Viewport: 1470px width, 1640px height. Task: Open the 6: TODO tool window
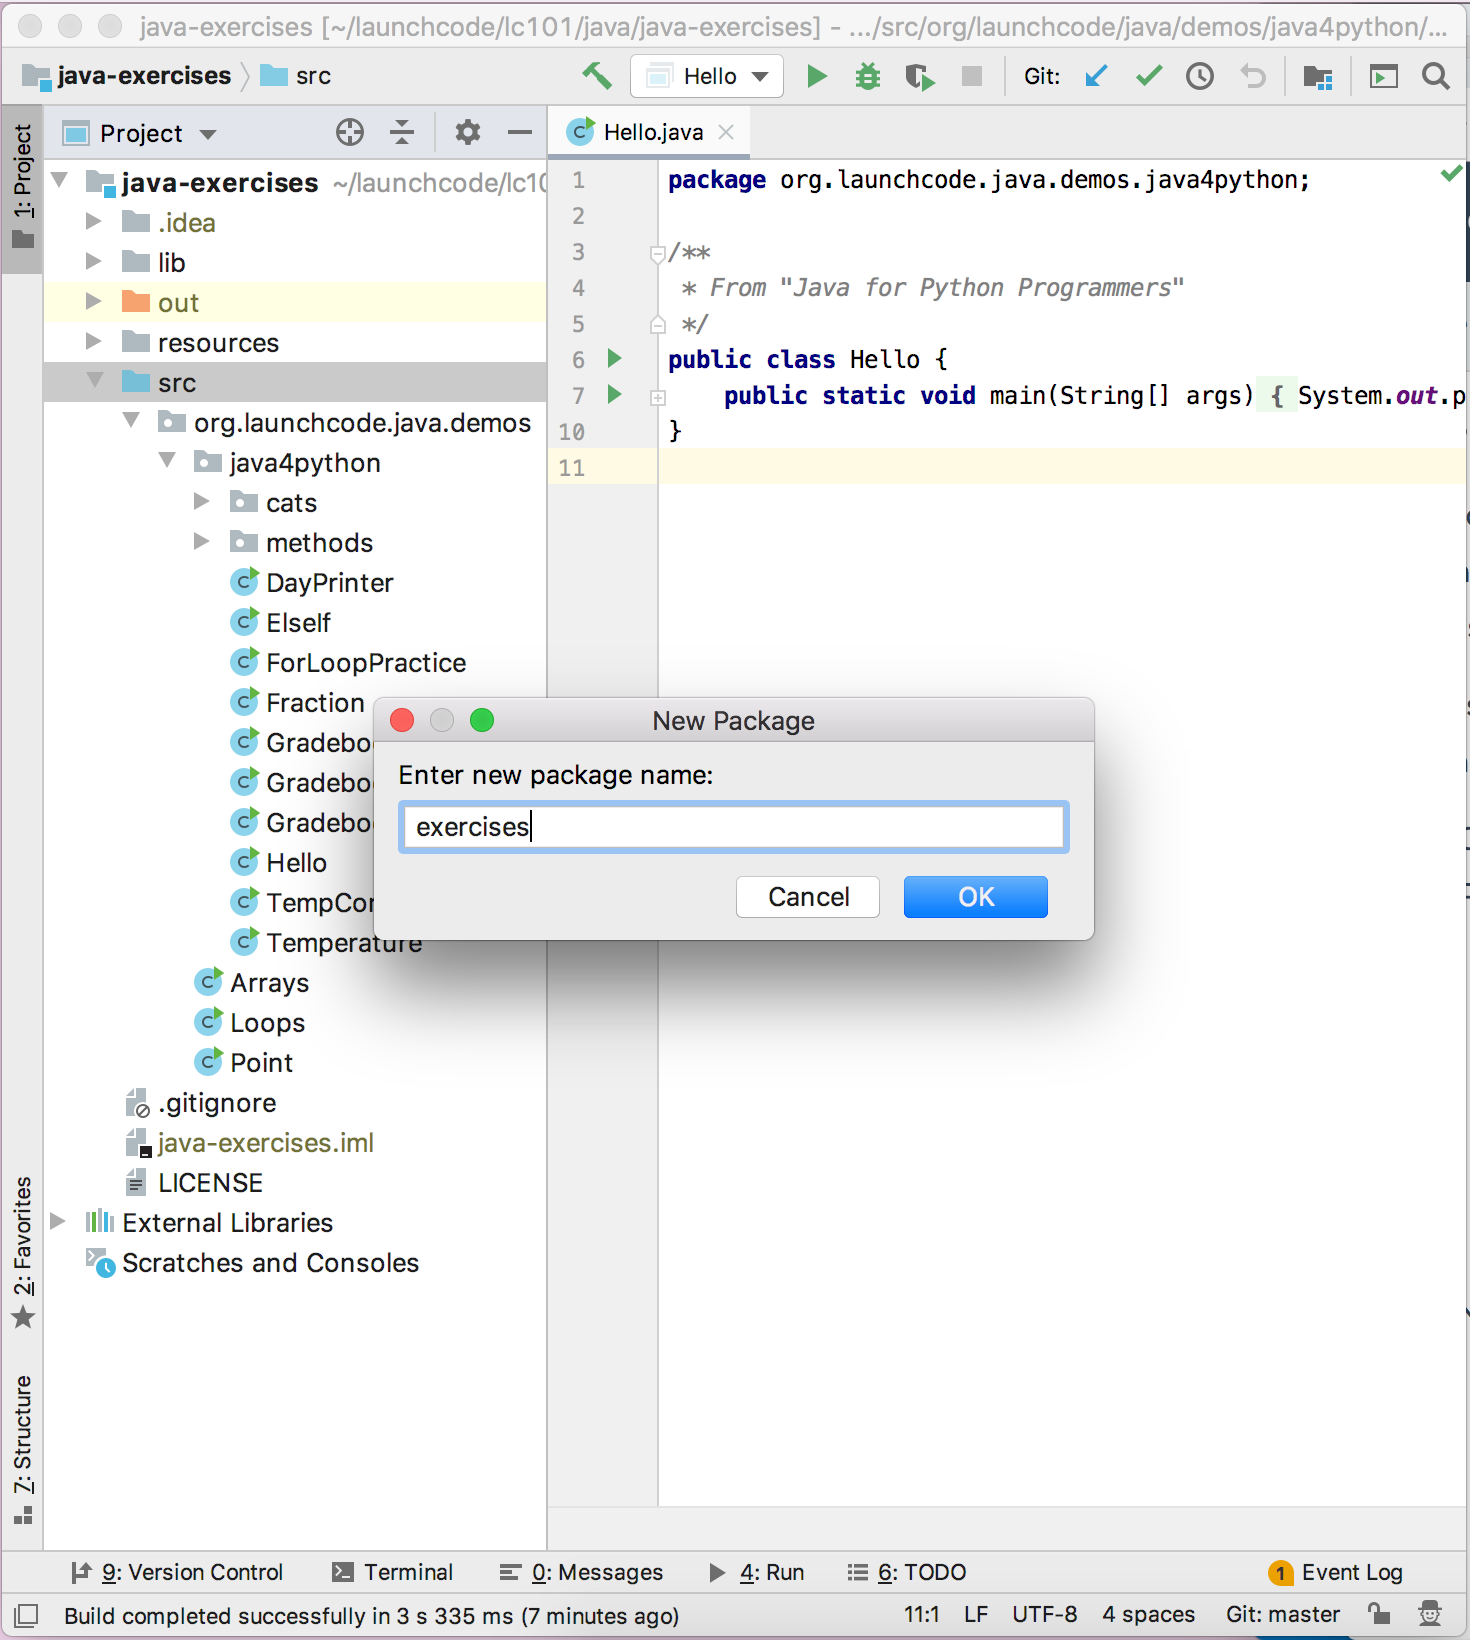click(x=907, y=1572)
